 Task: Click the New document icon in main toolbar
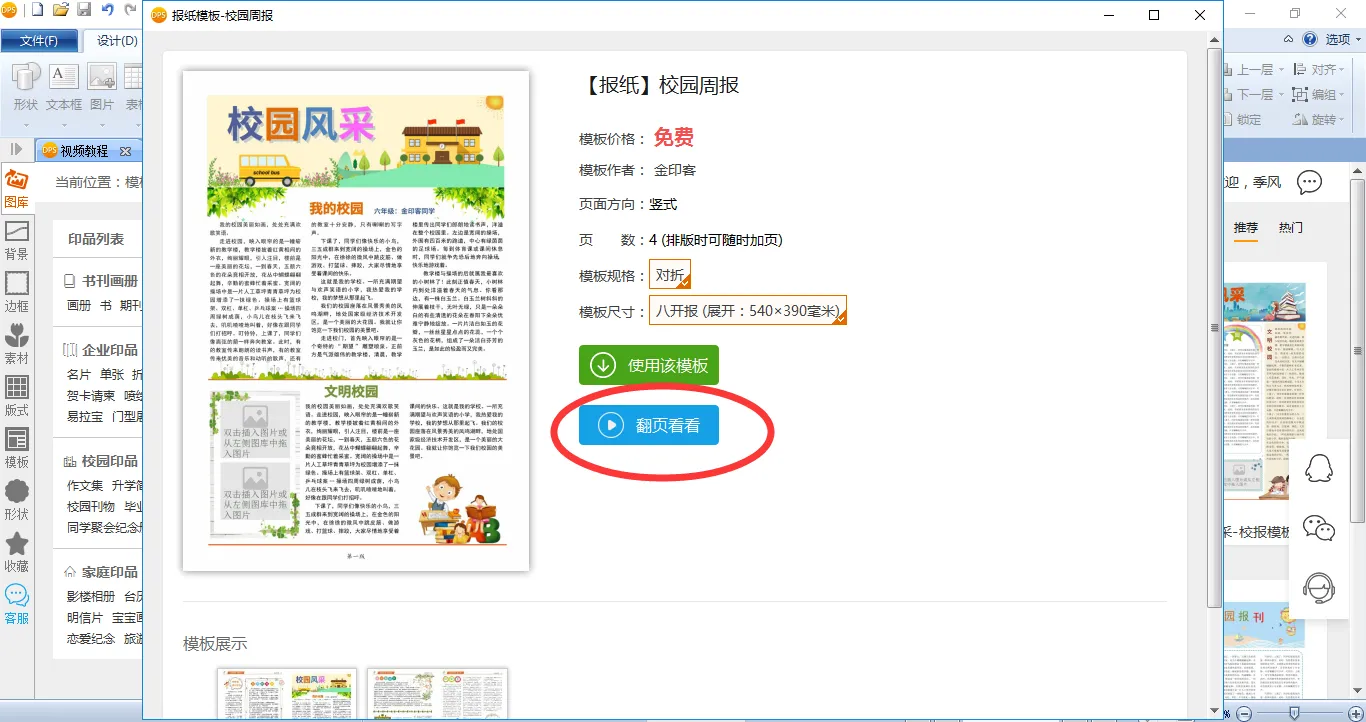point(38,11)
